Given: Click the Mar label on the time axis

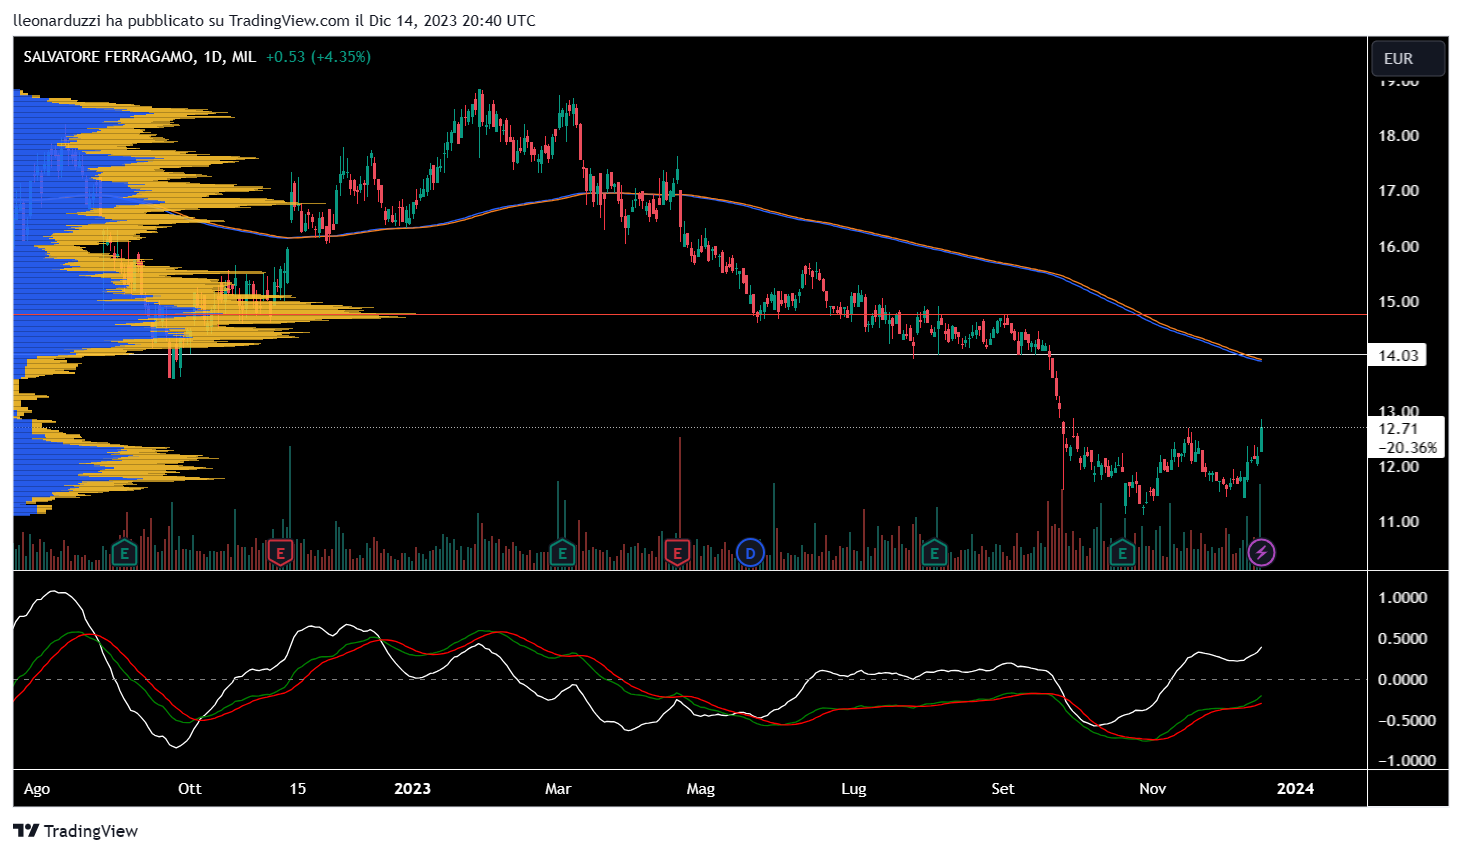Looking at the screenshot, I should coord(558,789).
